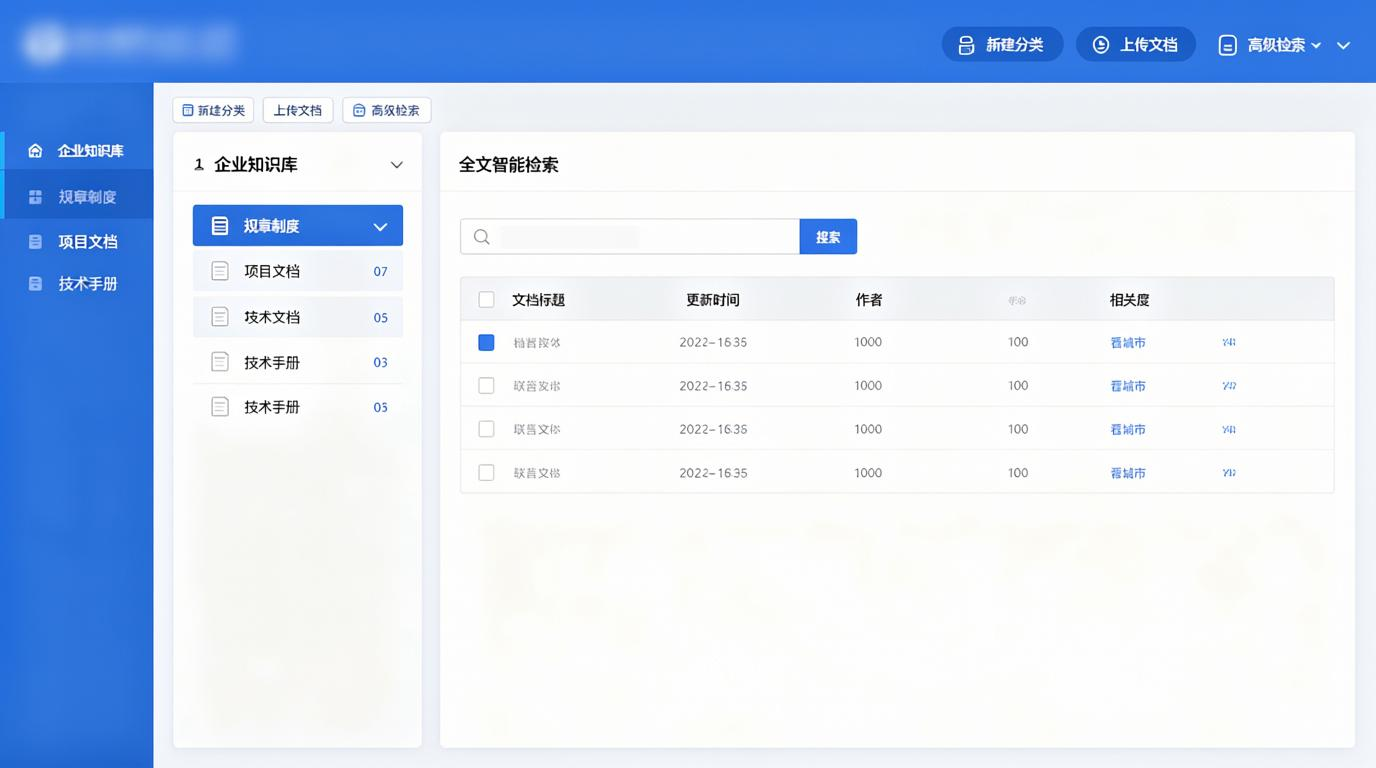The width and height of the screenshot is (1376, 768).
Task: Click the list icon on highlighted 规章制度
Action: [x=220, y=226]
